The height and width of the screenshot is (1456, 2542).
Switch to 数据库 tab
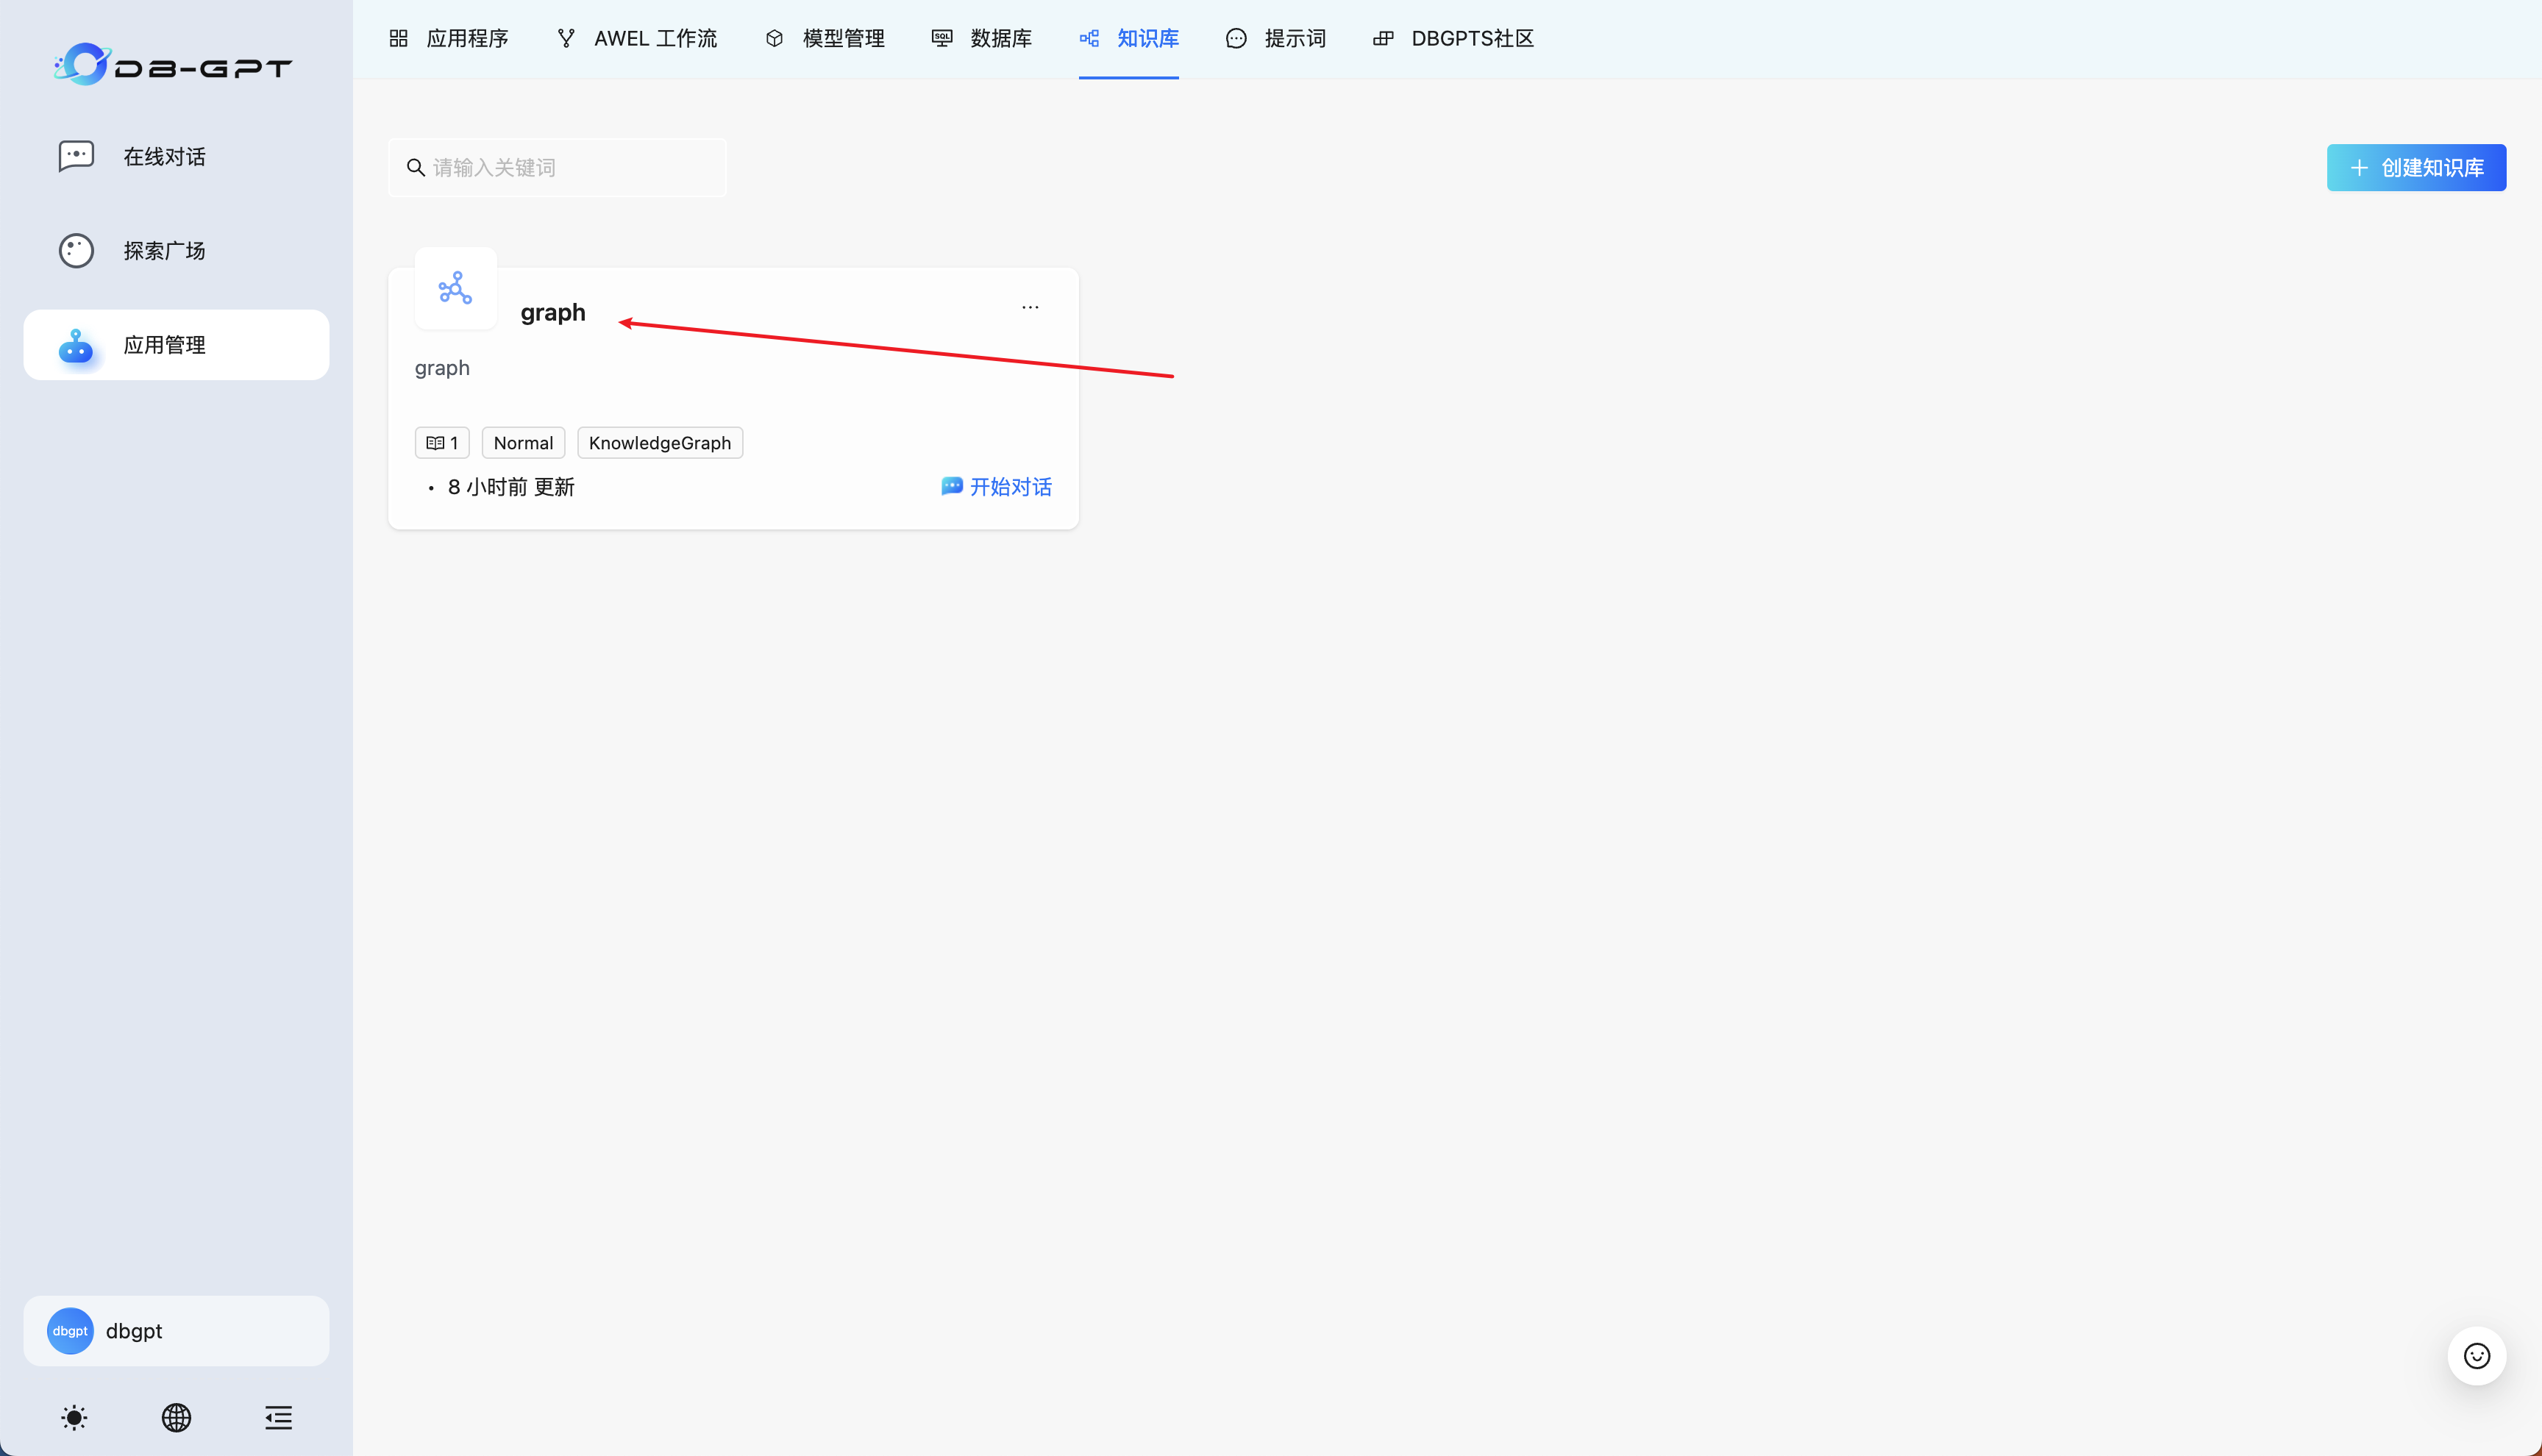pyautogui.click(x=981, y=38)
